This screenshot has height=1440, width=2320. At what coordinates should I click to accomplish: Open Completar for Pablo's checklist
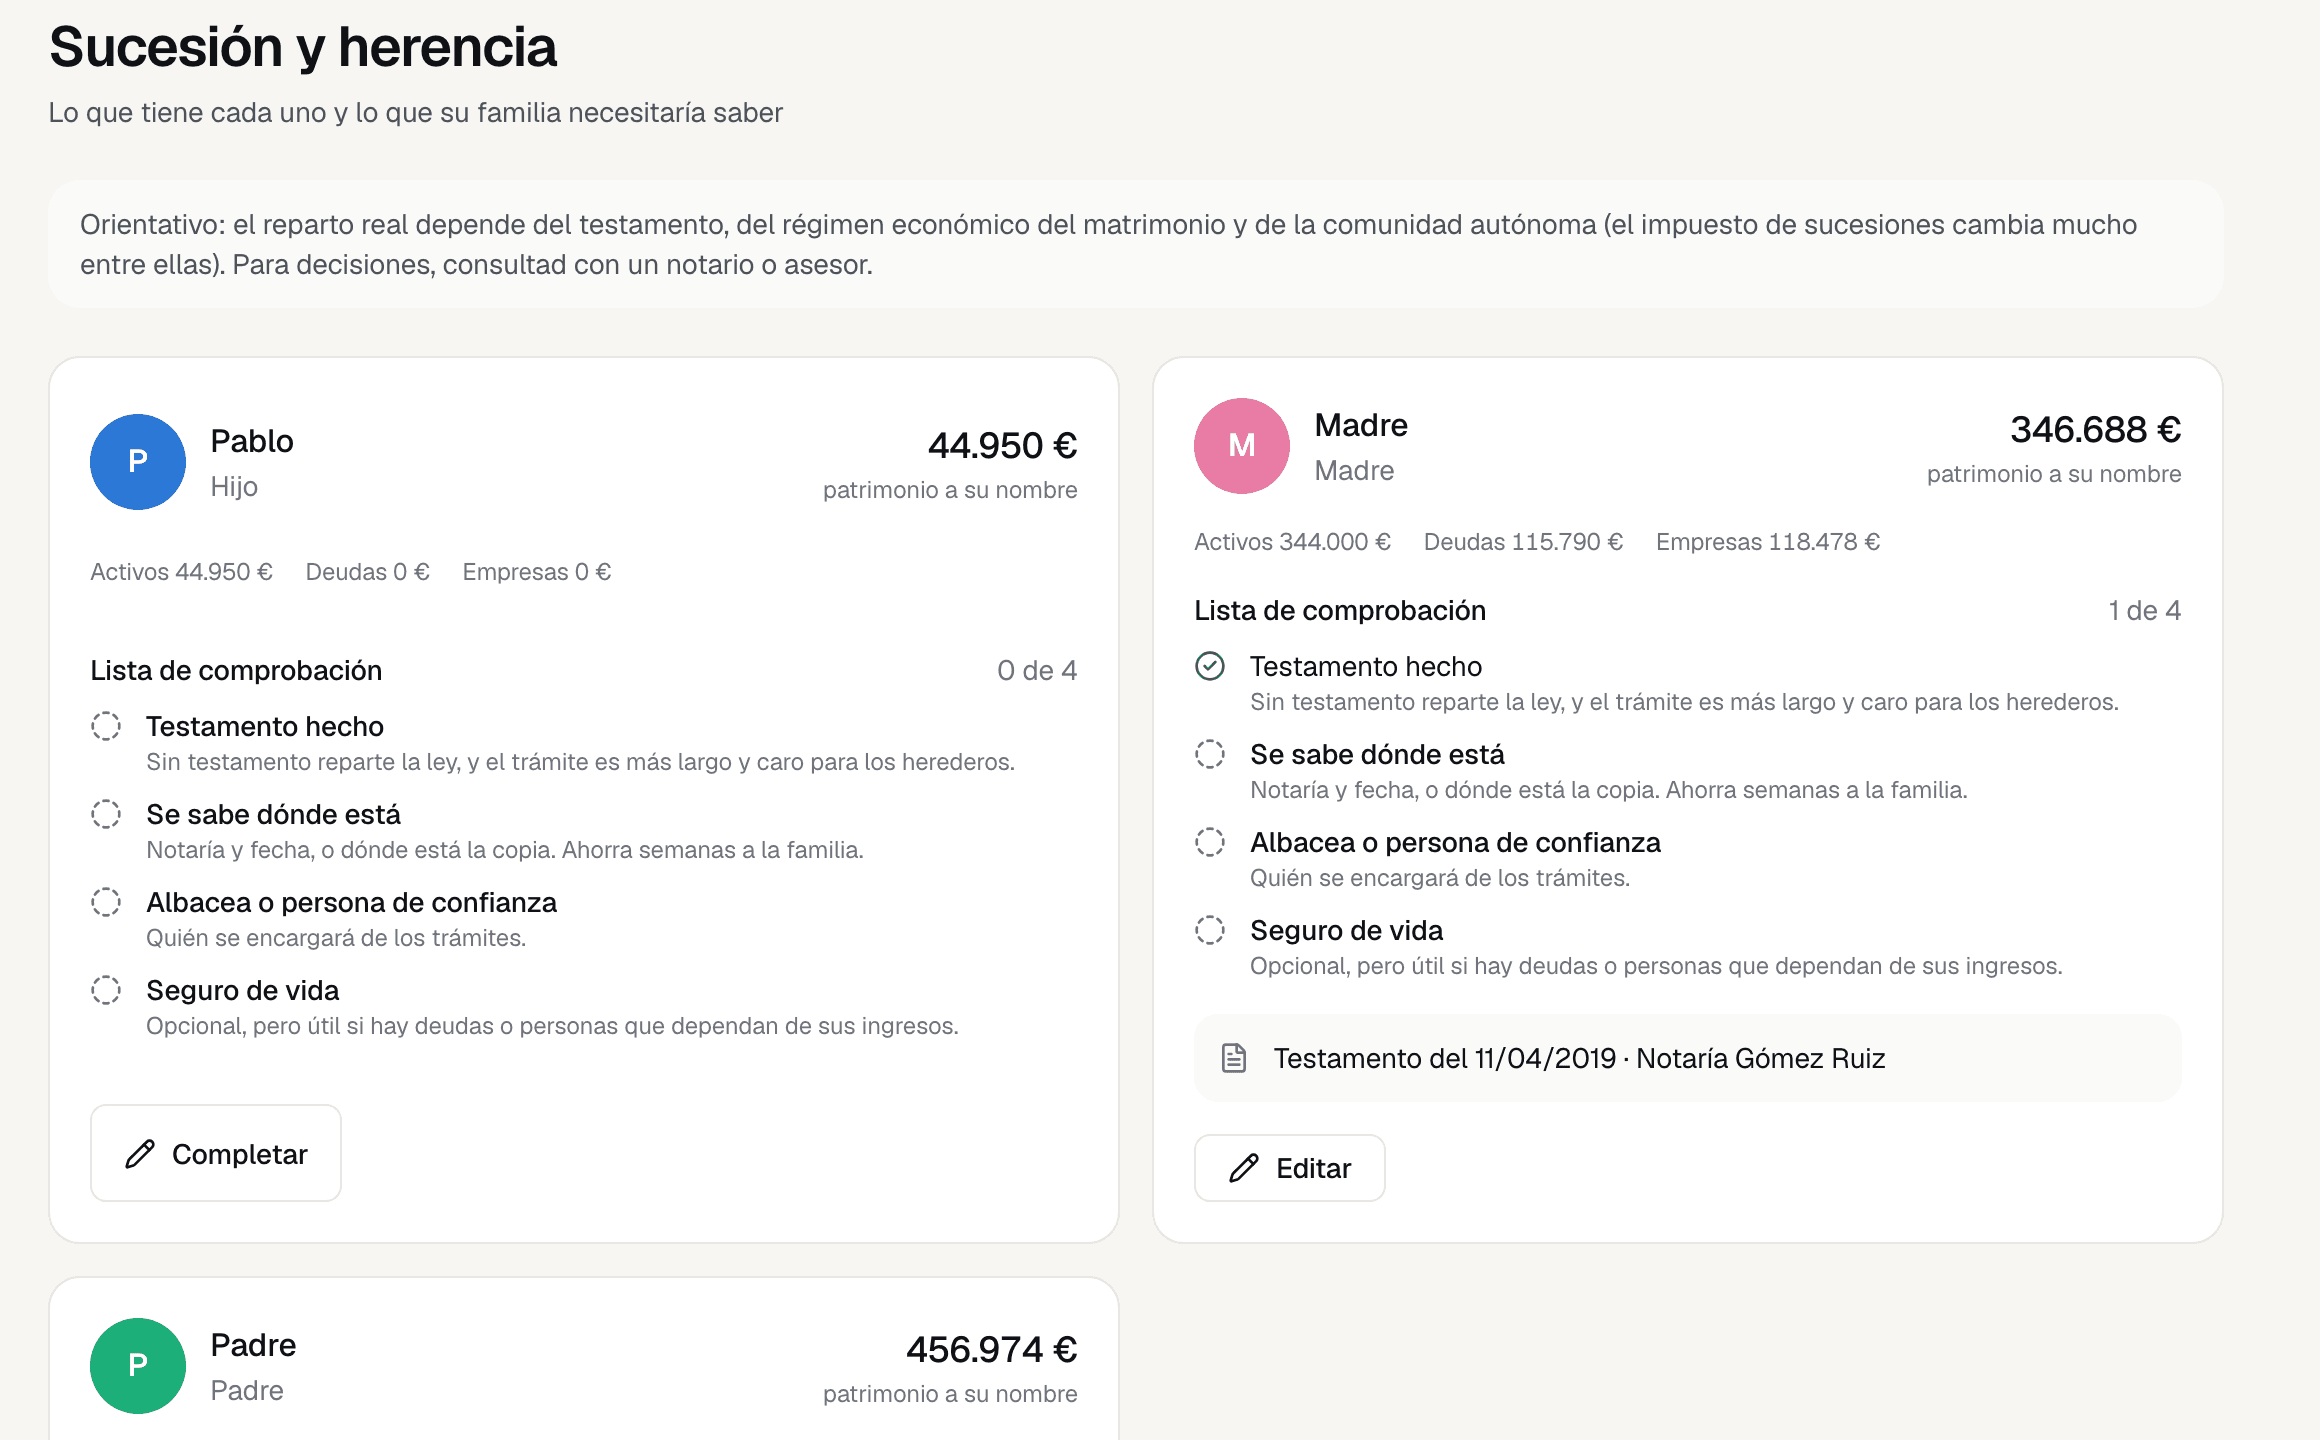(x=216, y=1153)
